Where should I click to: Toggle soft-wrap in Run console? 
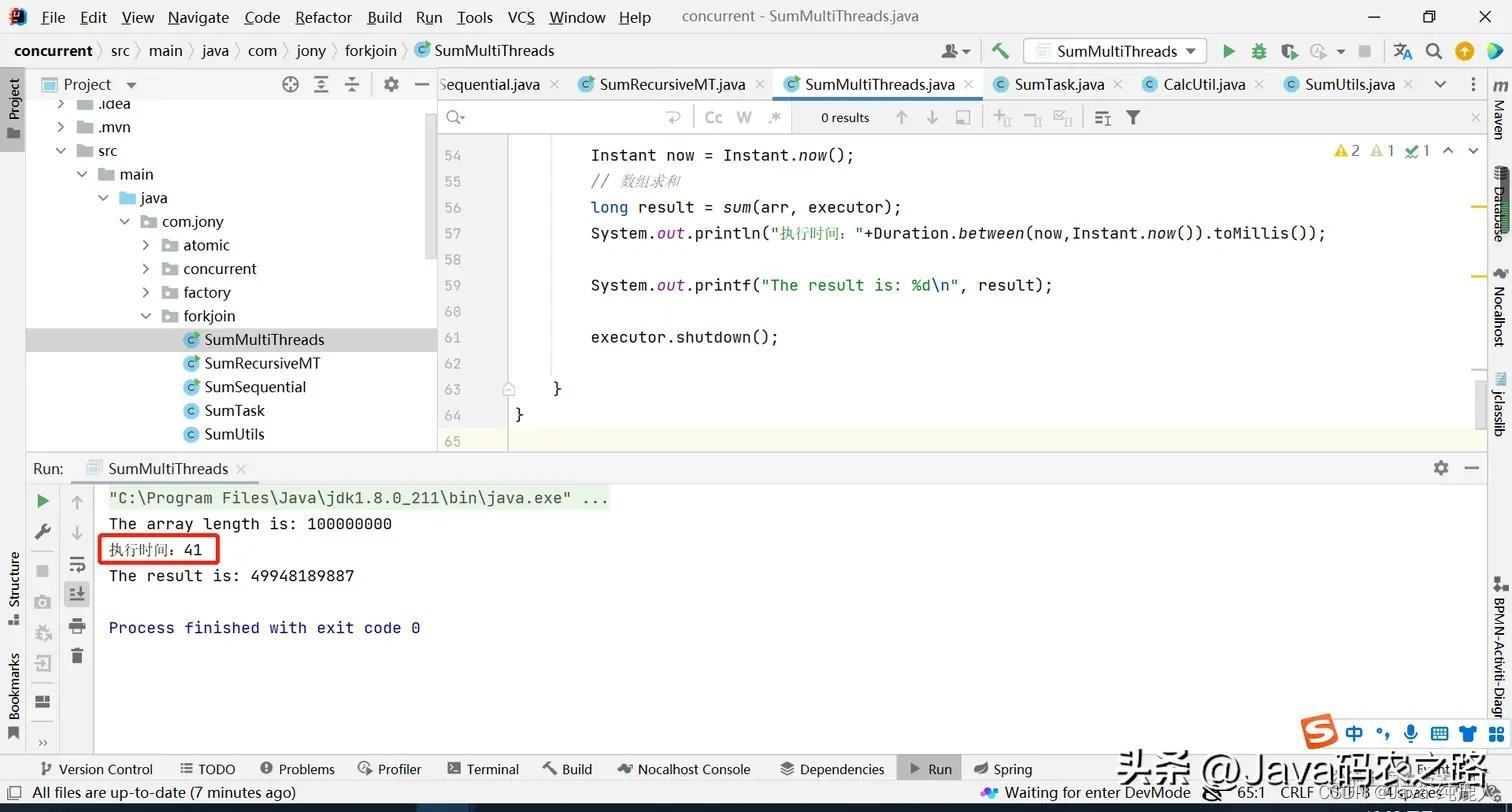[x=77, y=564]
